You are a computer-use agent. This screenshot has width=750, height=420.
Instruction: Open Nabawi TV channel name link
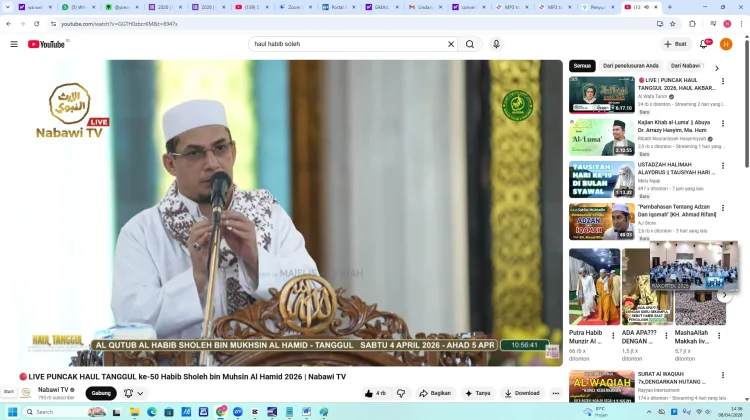(x=53, y=390)
